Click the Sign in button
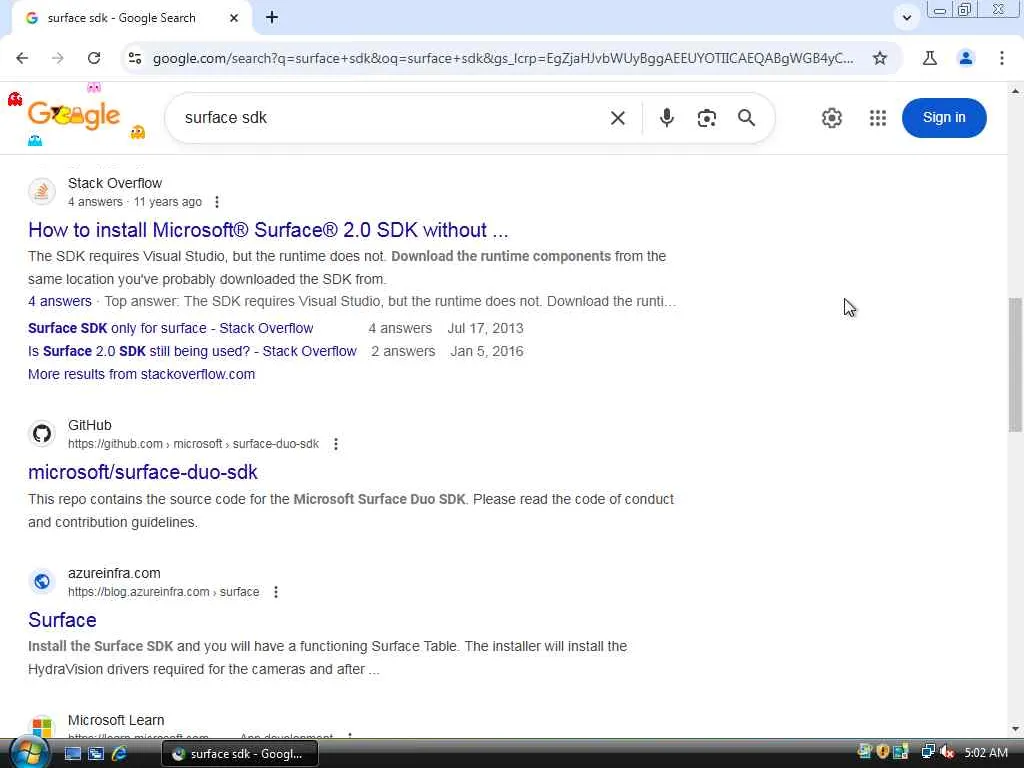Image resolution: width=1024 pixels, height=768 pixels. (944, 118)
